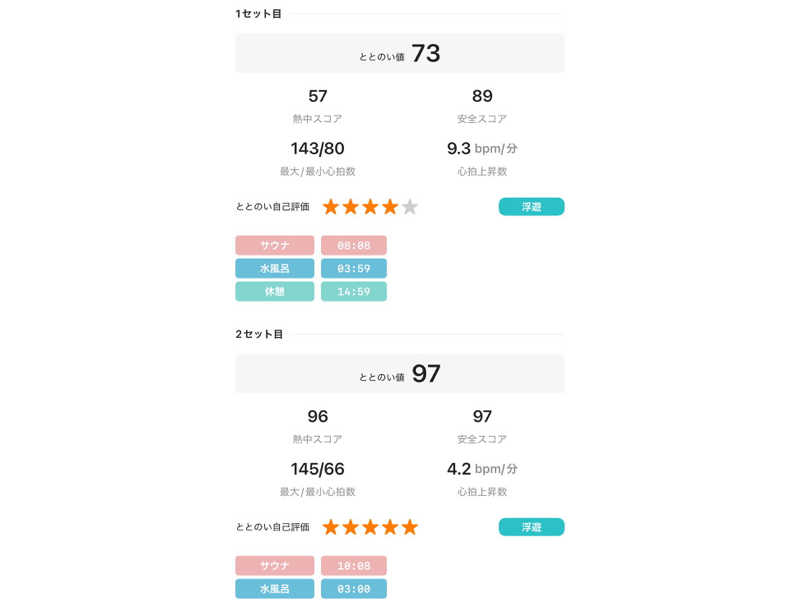Select the first star in set 2 rating
800x600 pixels.
pos(331,527)
